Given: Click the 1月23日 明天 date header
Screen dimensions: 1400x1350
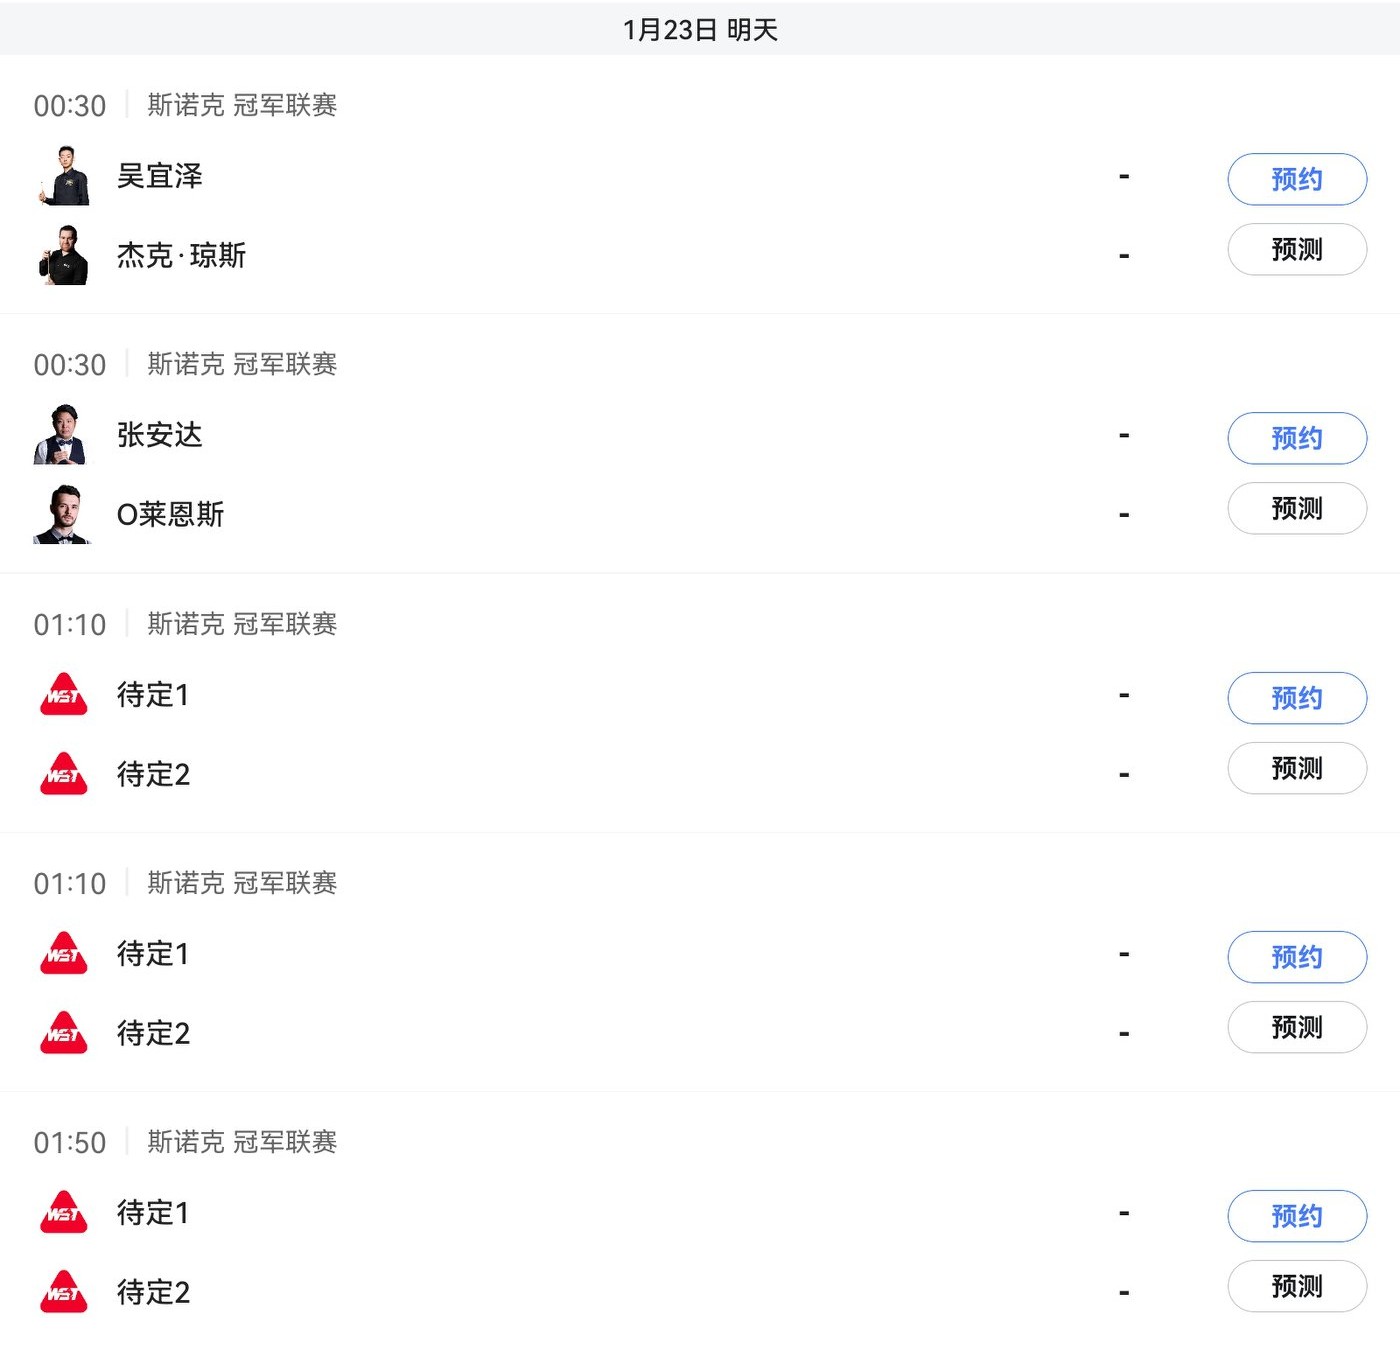Looking at the screenshot, I should tap(700, 30).
